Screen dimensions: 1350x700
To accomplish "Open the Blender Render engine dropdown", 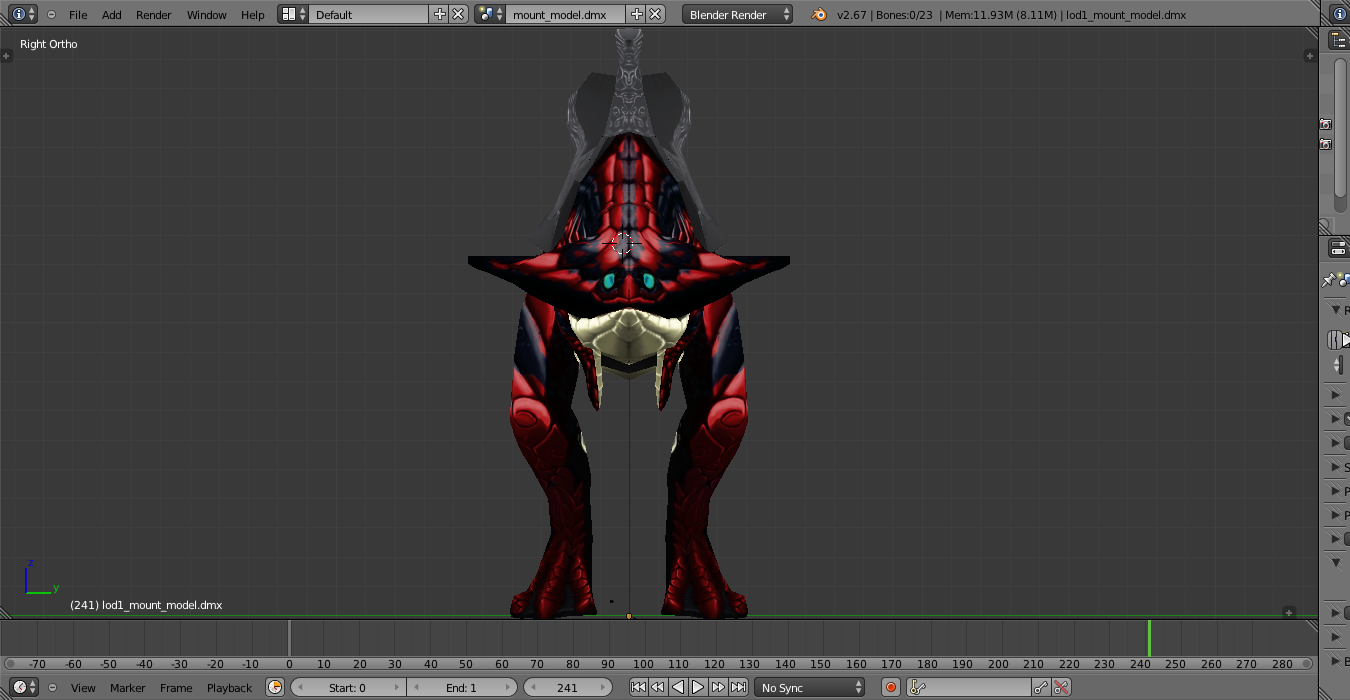I will [737, 14].
